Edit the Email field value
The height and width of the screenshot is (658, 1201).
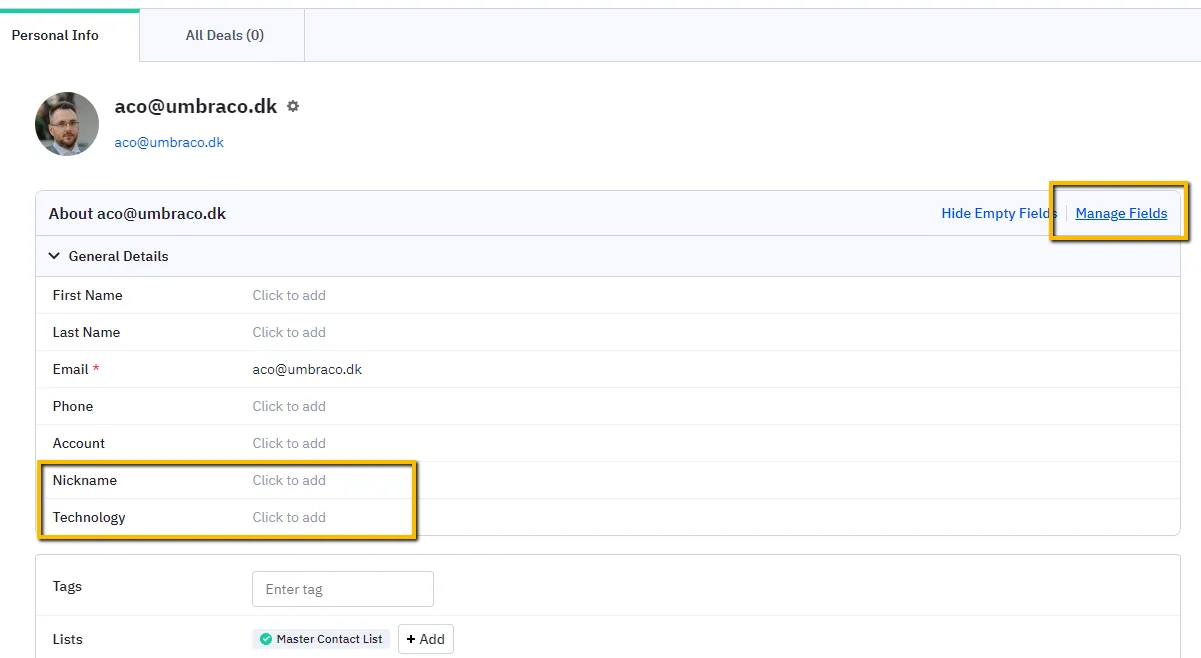(307, 369)
